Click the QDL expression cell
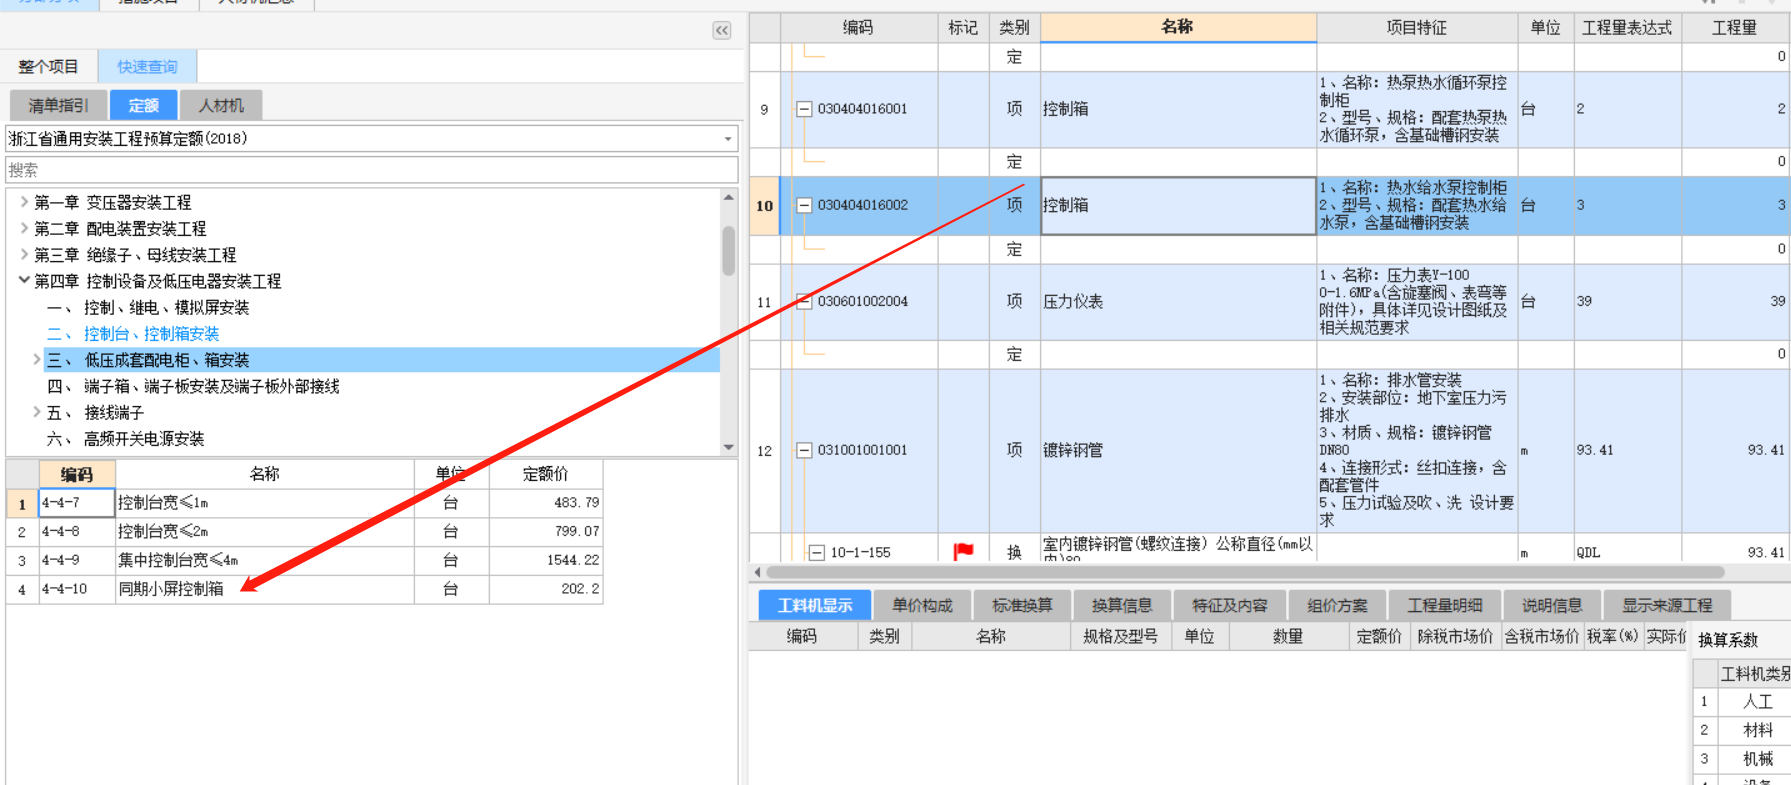The height and width of the screenshot is (785, 1791). pyautogui.click(x=1627, y=552)
